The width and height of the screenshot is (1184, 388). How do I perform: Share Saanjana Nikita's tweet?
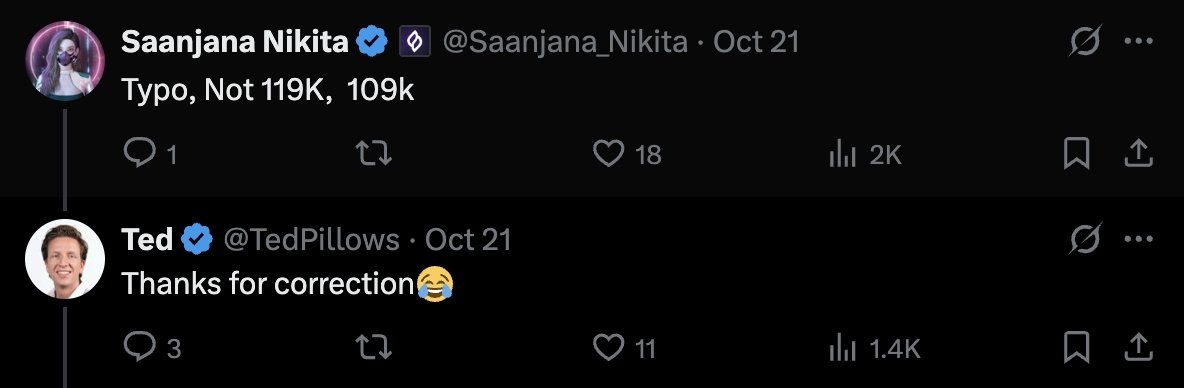[1138, 154]
